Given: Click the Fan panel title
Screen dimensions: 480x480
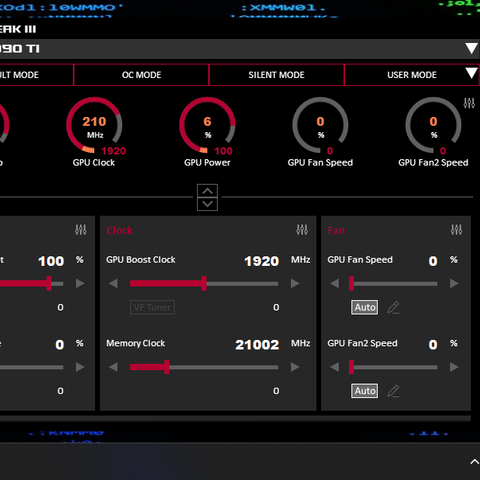Looking at the screenshot, I should (336, 230).
